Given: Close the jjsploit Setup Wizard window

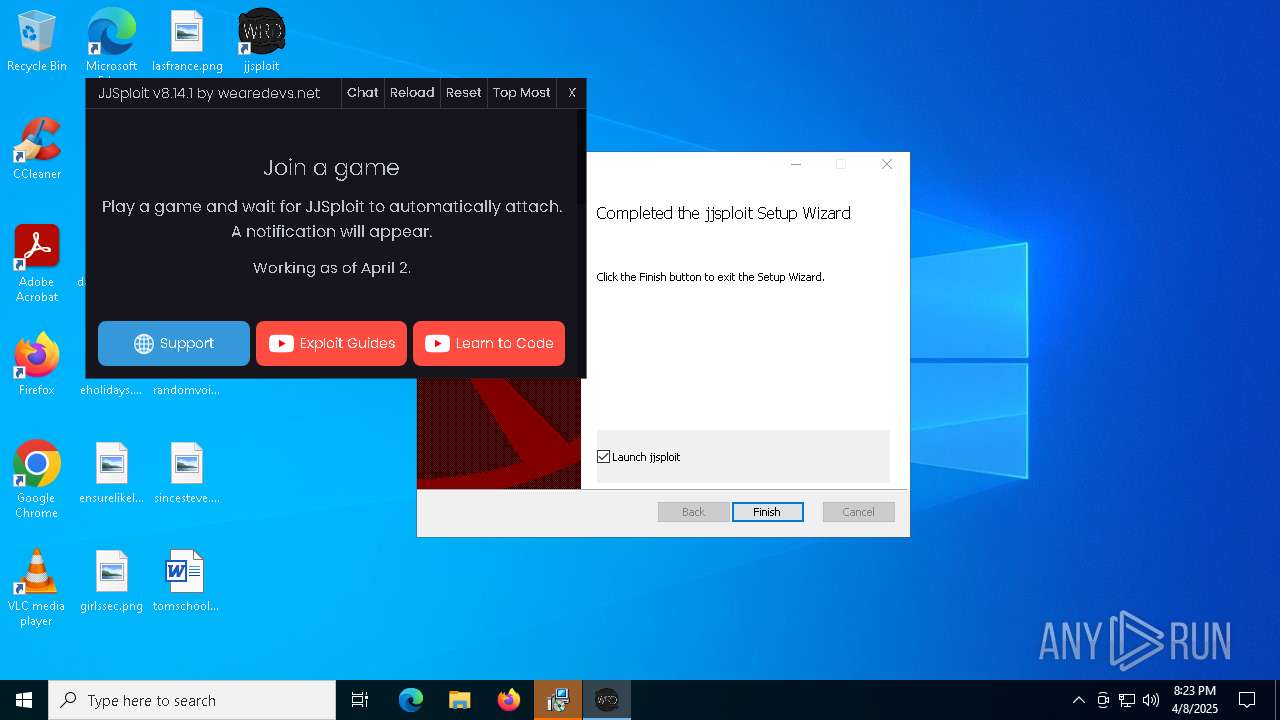Looking at the screenshot, I should (x=886, y=165).
